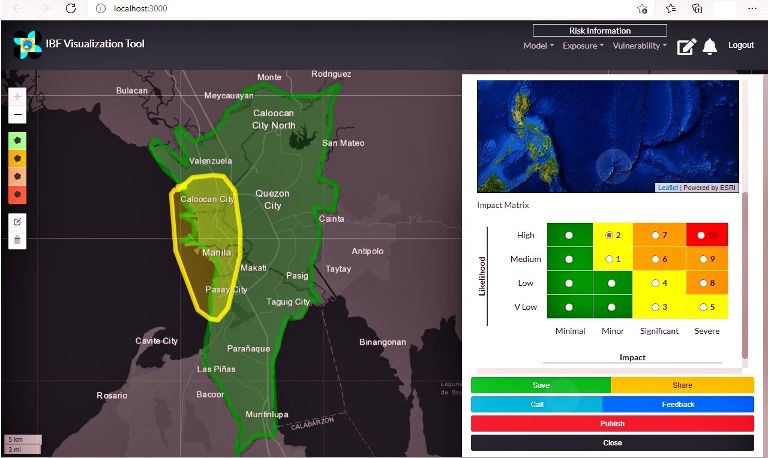
Task: Open the notifications bell icon
Action: (710, 46)
